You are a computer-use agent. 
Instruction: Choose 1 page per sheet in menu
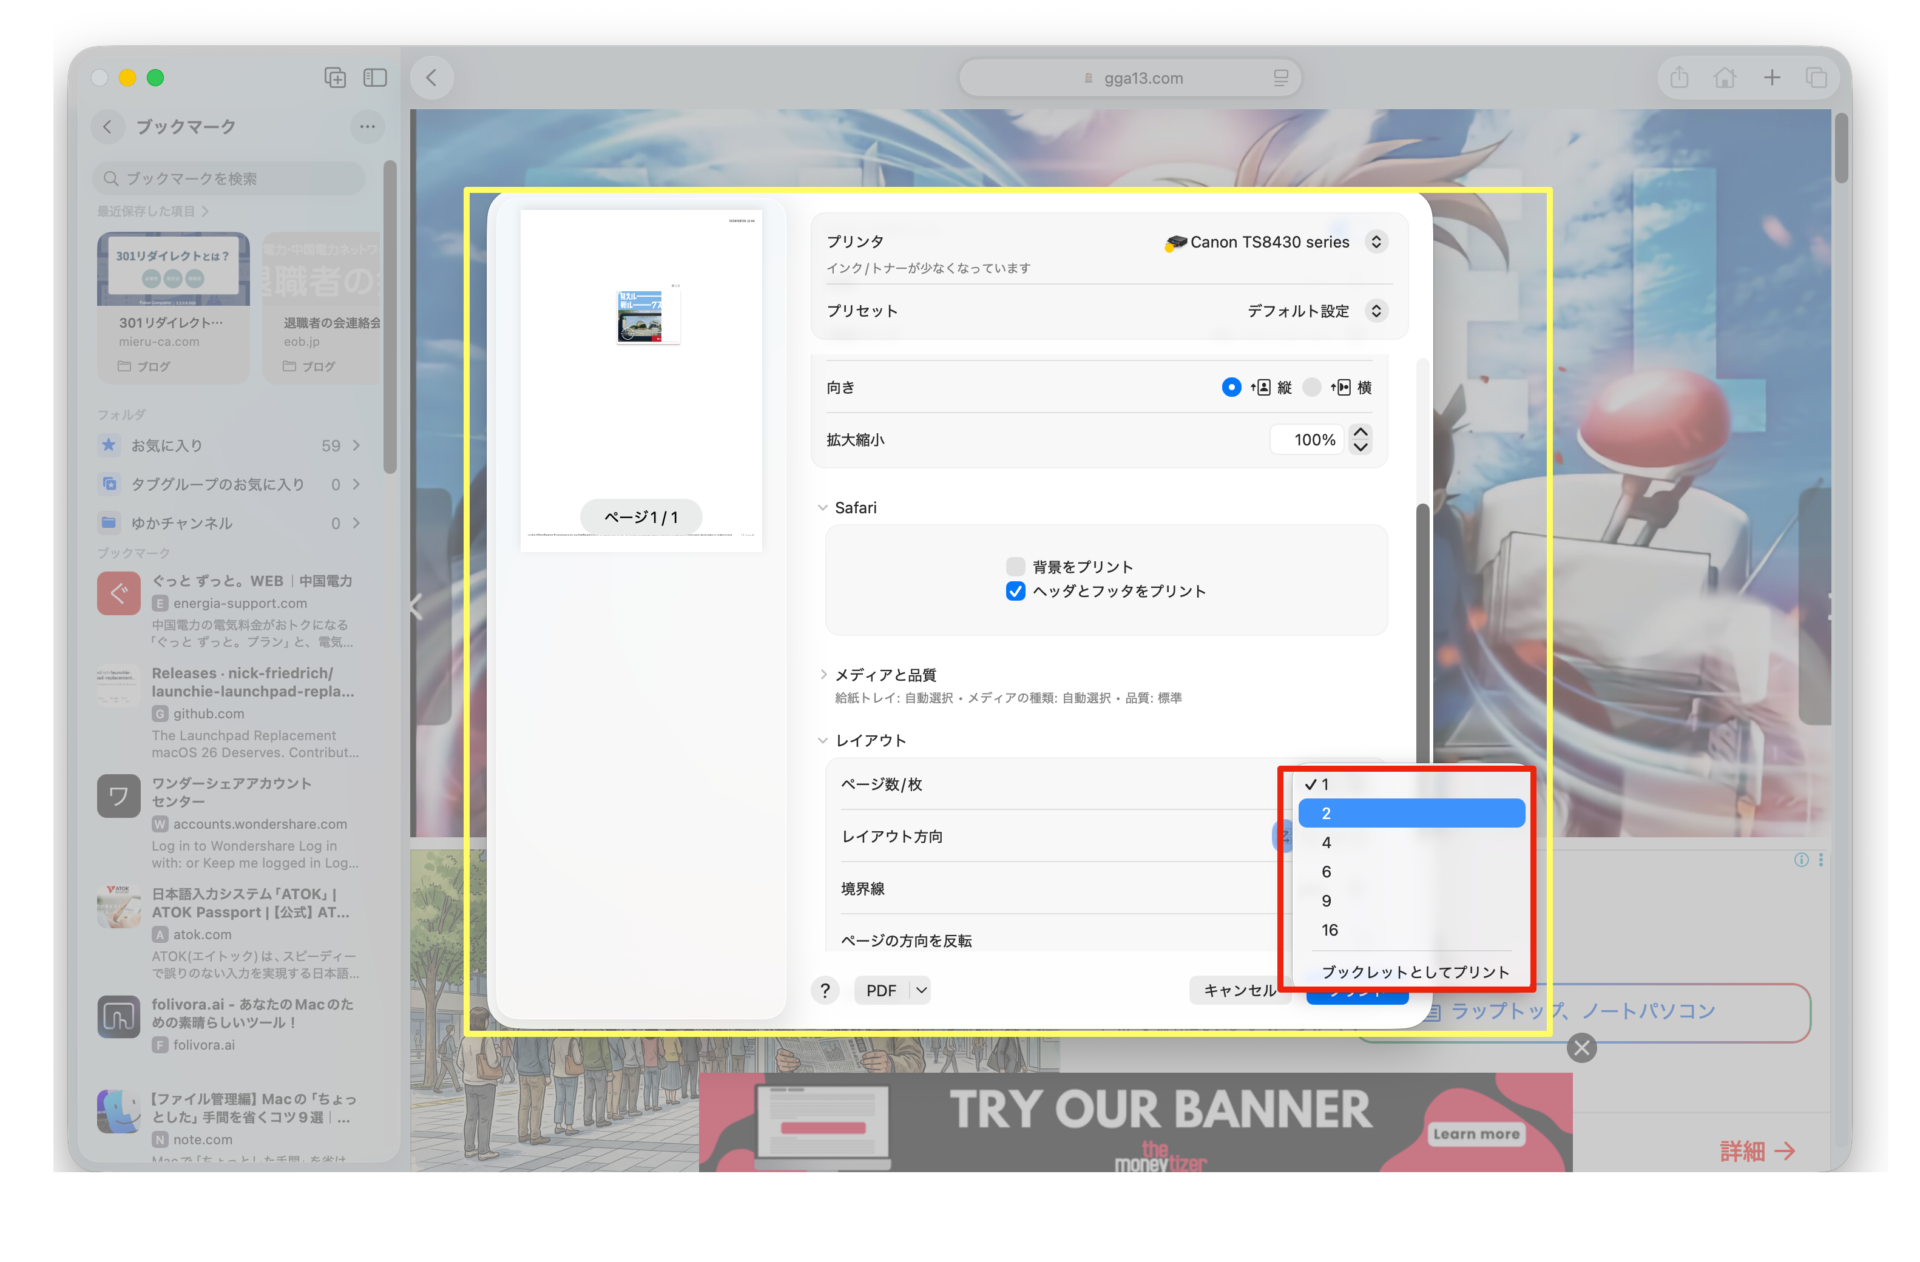coord(1411,785)
